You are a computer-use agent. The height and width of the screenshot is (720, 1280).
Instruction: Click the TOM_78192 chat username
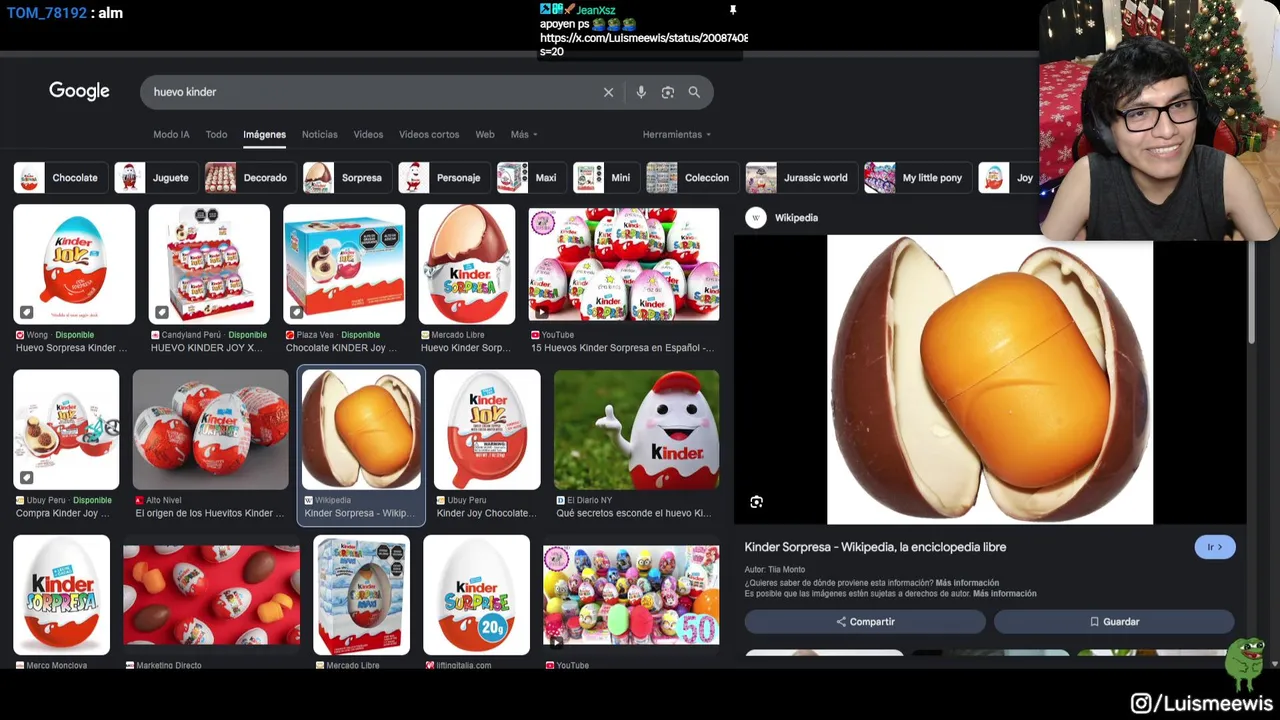[47, 13]
